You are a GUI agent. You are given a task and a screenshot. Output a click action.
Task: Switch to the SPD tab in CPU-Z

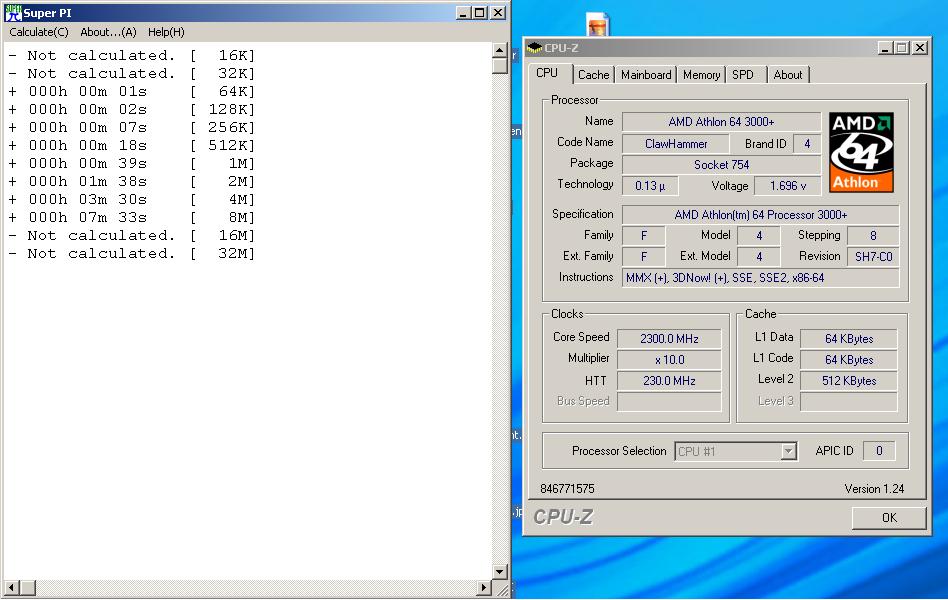tap(743, 74)
